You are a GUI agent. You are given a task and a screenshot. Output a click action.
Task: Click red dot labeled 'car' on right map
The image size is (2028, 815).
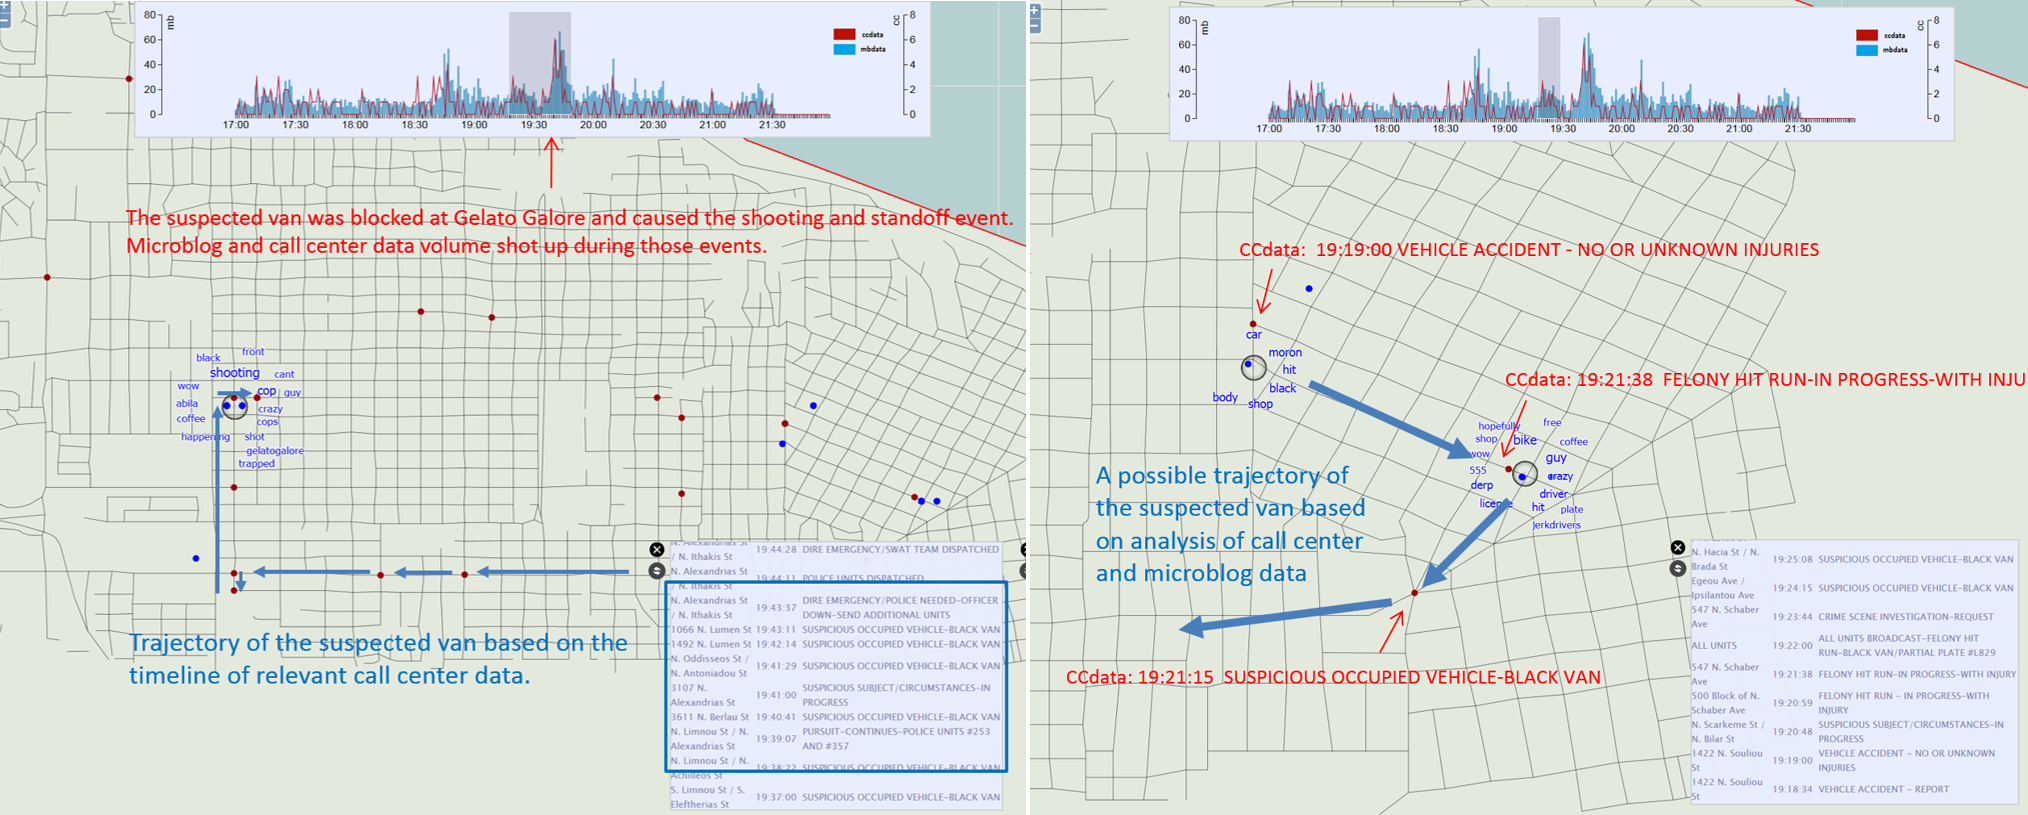1252,324
